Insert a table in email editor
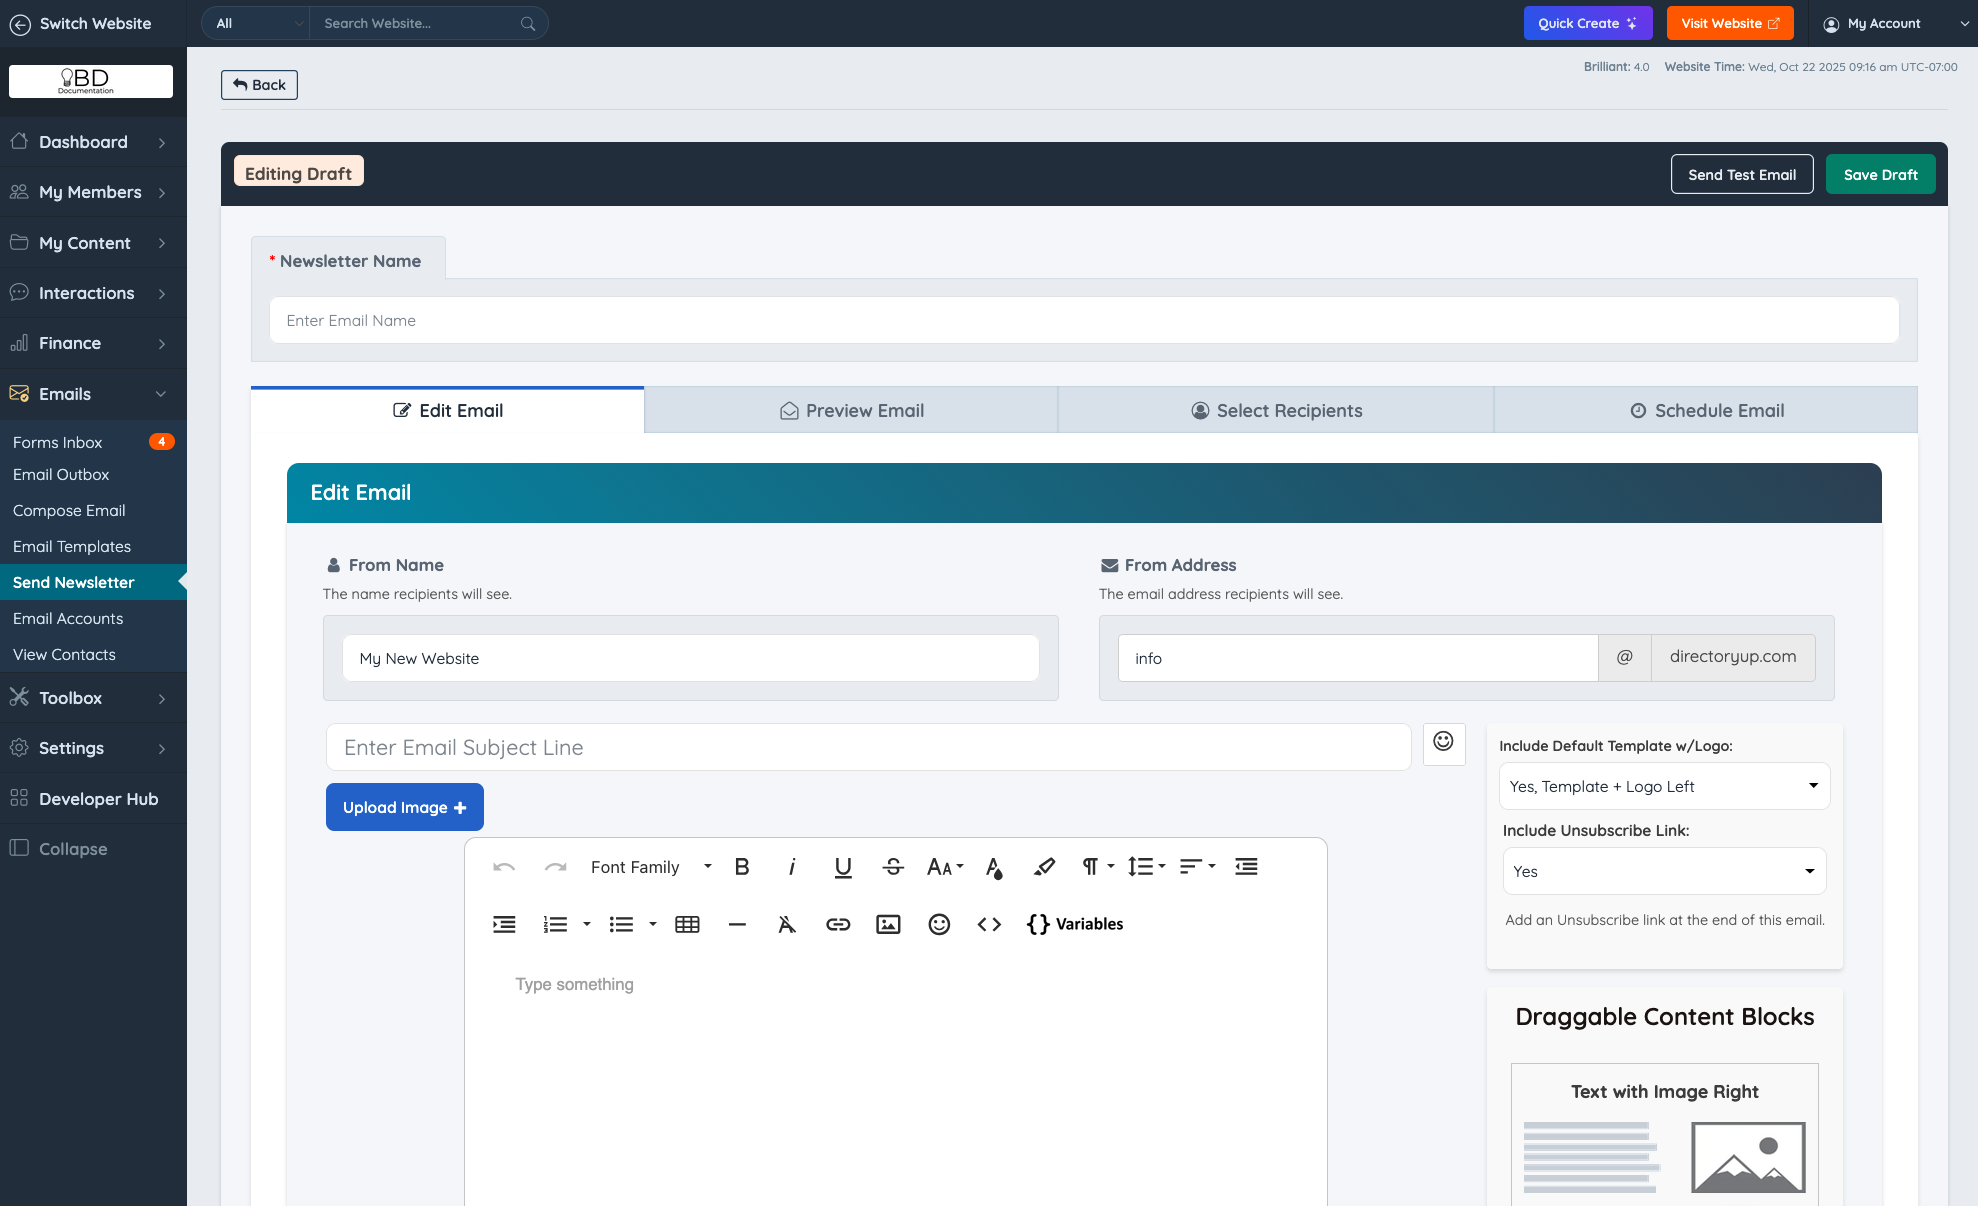1978x1206 pixels. coord(687,924)
